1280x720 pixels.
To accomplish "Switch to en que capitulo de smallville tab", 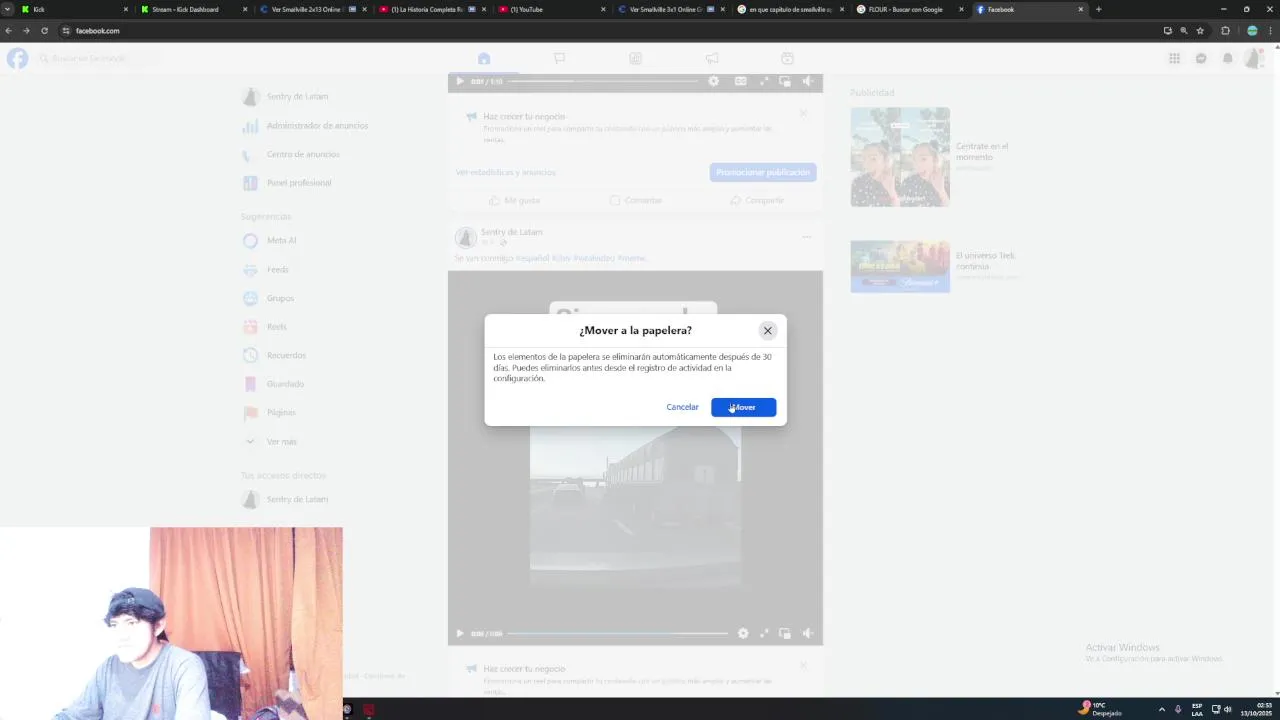I will tap(790, 9).
